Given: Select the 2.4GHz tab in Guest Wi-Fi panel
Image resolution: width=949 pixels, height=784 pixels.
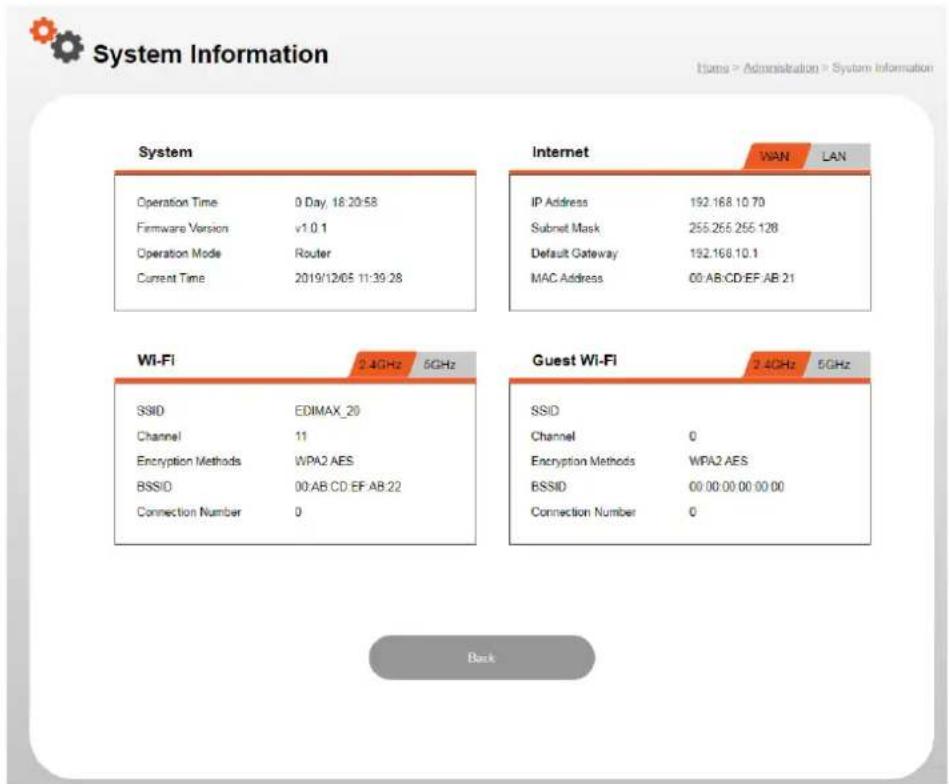Looking at the screenshot, I should tap(776, 364).
